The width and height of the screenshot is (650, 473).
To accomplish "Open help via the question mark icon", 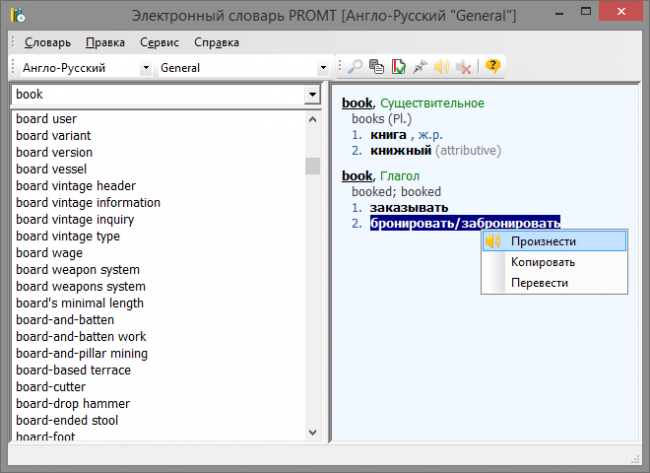I will [x=492, y=67].
